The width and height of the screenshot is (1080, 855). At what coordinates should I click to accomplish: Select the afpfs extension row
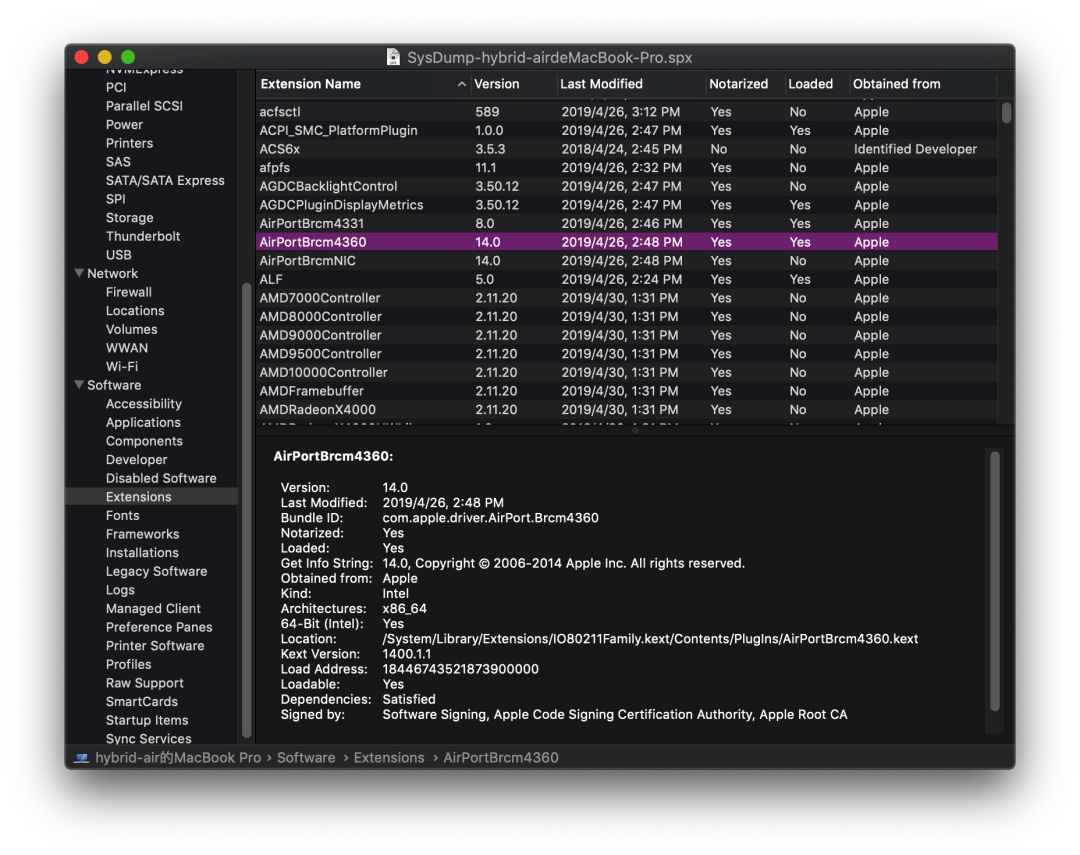click(x=627, y=167)
